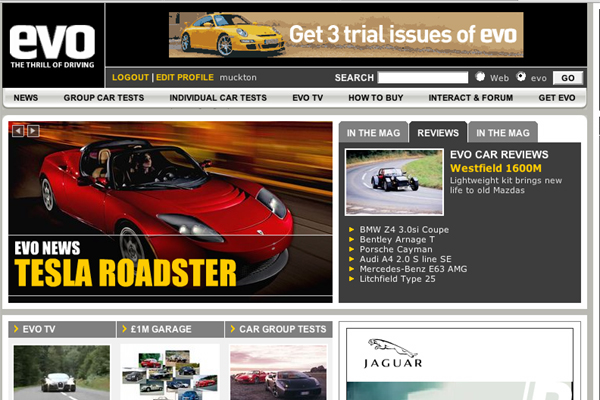Click the muckton username text
Screen dimensions: 600x400
click(238, 77)
